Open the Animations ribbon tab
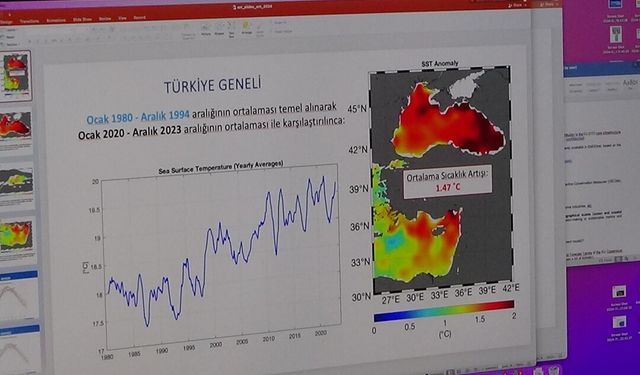Screen dimensions: 640x375 [56, 20]
